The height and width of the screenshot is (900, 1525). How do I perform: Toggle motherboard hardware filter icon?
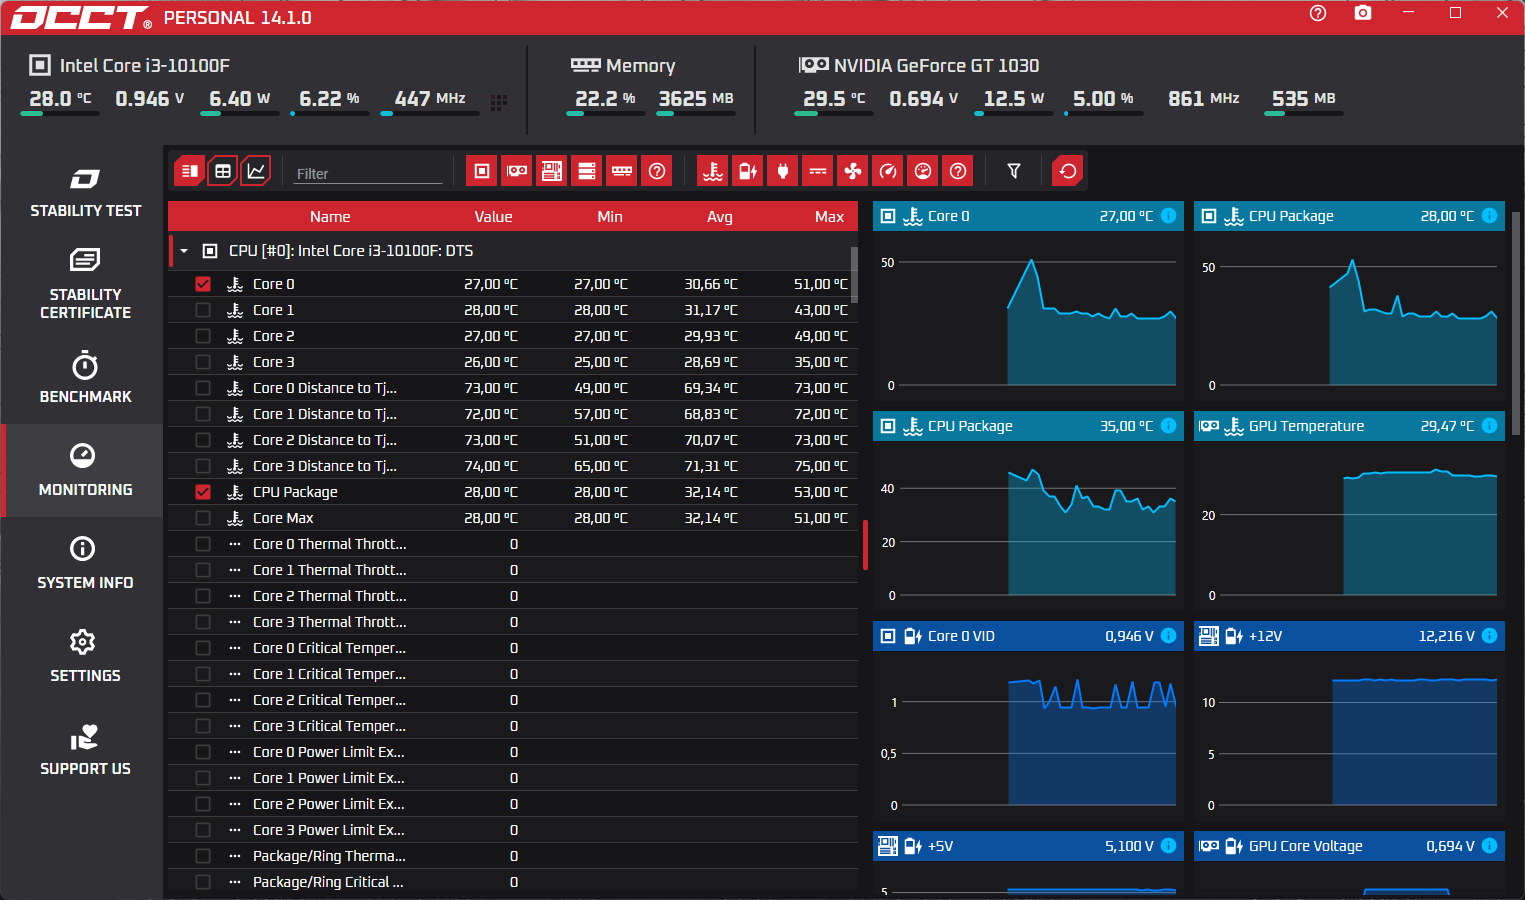552,171
